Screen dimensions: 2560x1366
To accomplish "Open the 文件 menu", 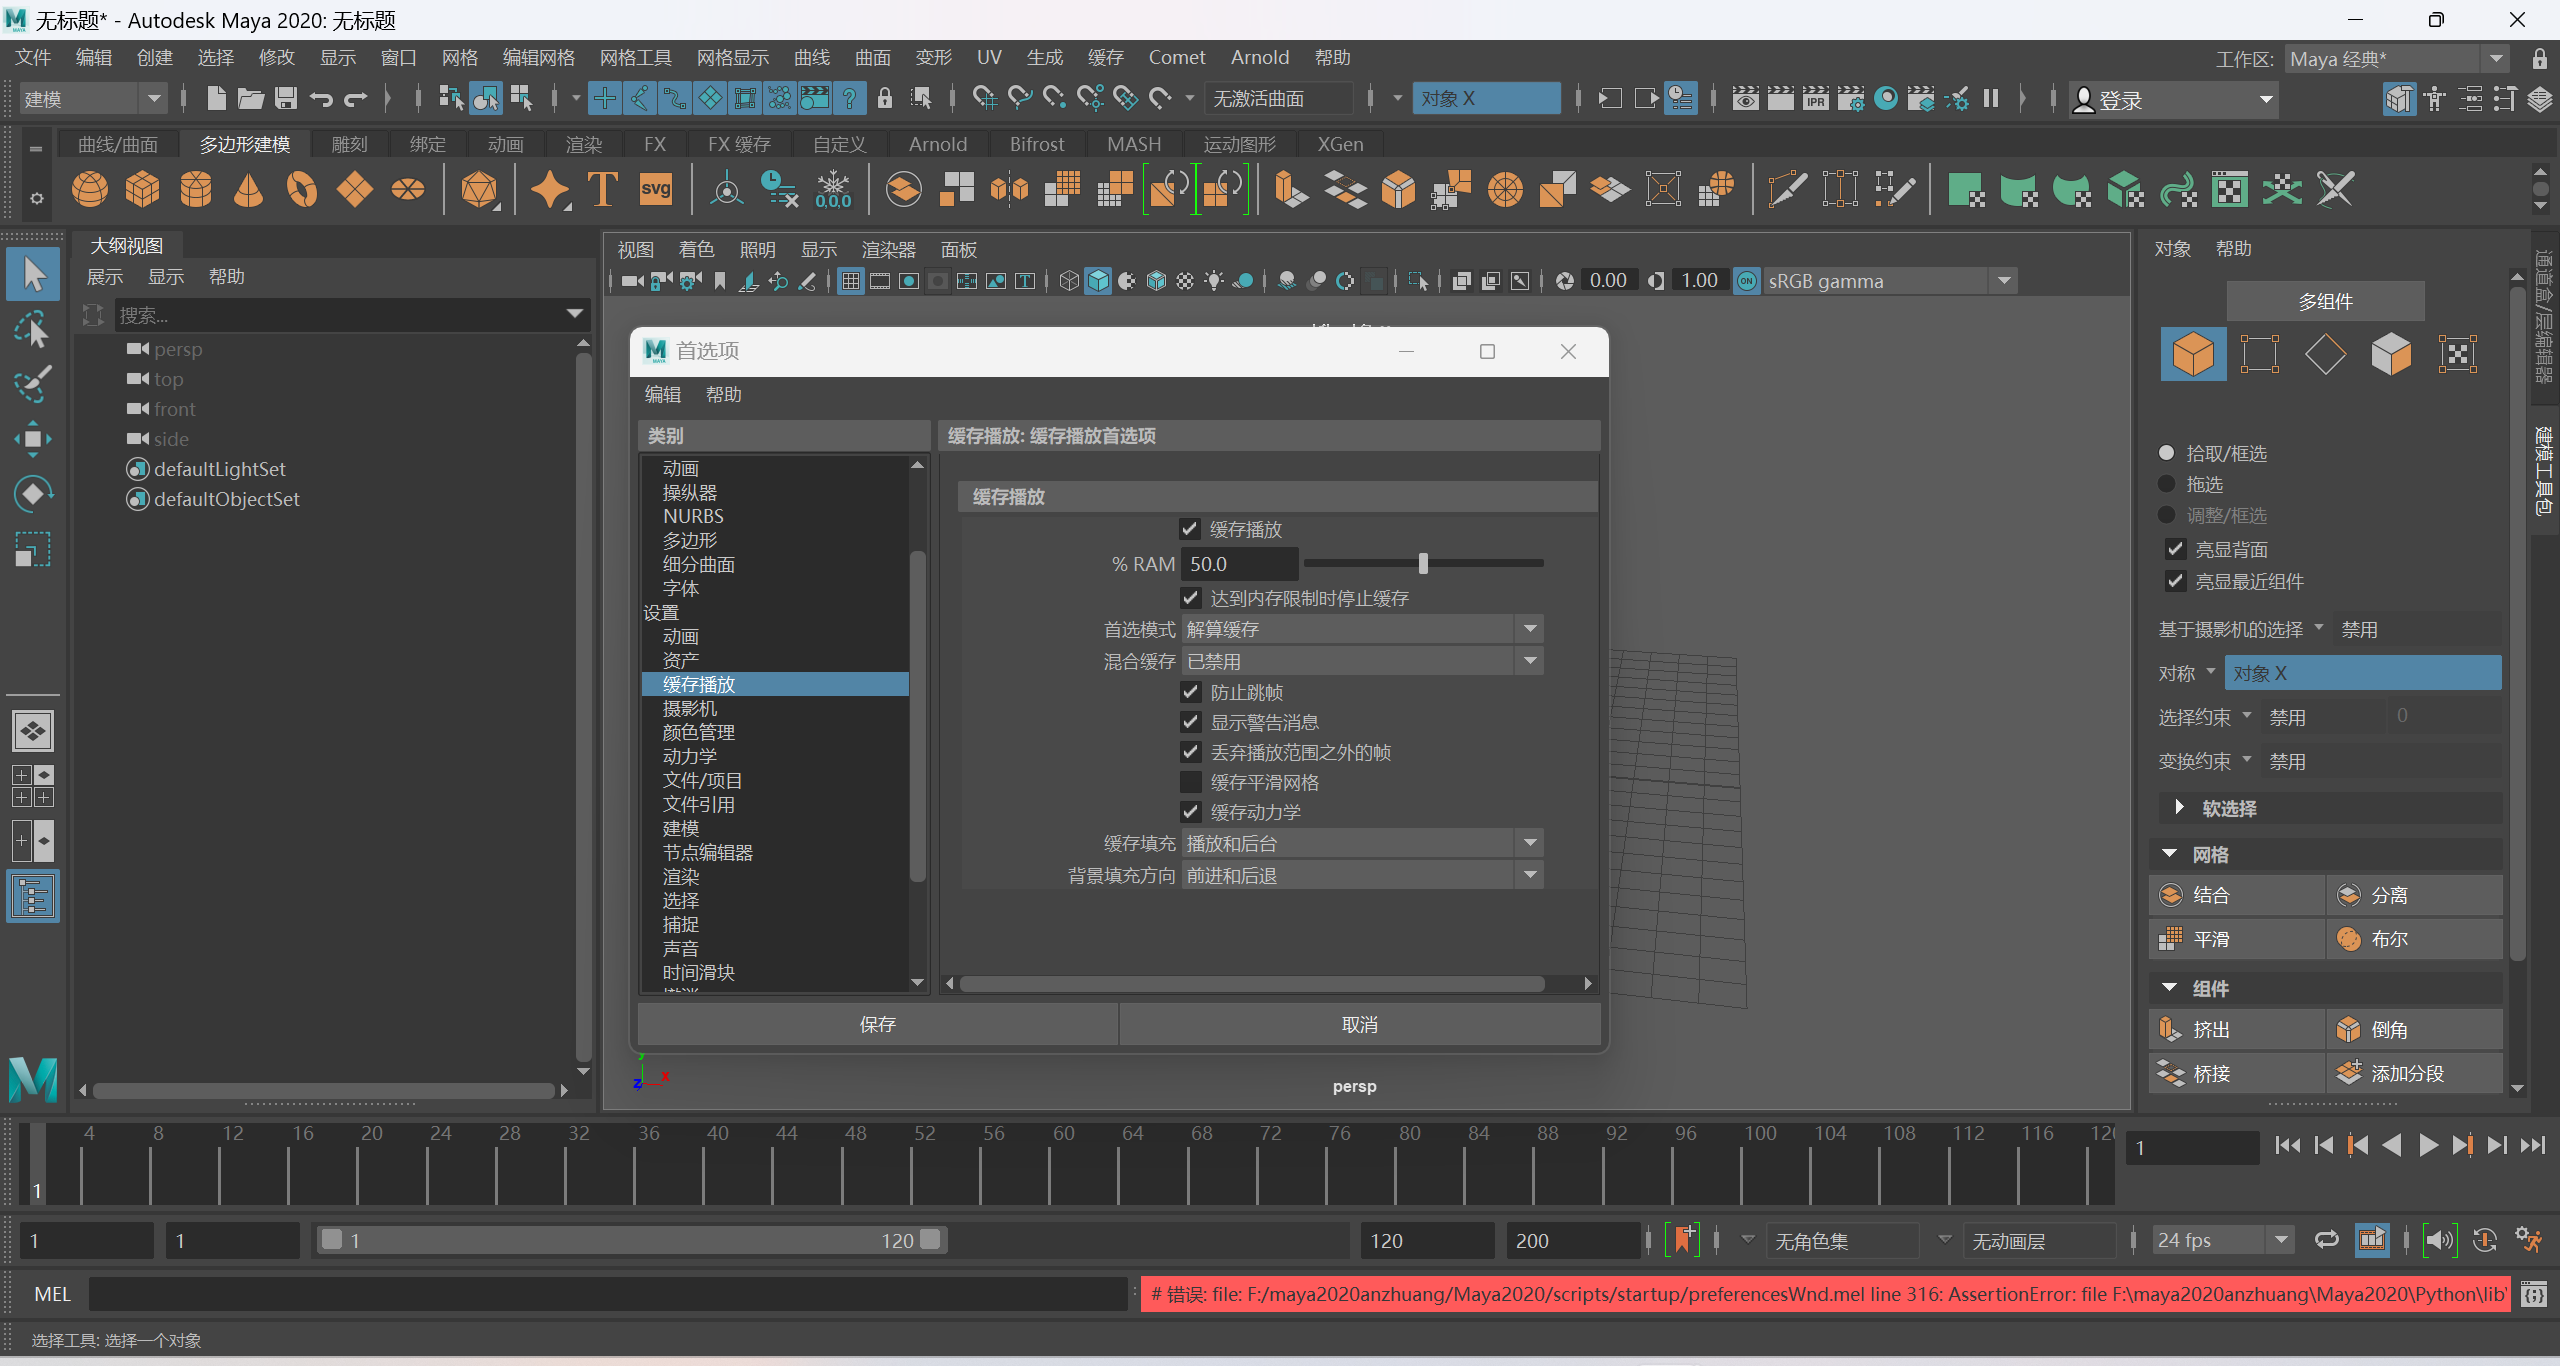I will click(x=33, y=58).
